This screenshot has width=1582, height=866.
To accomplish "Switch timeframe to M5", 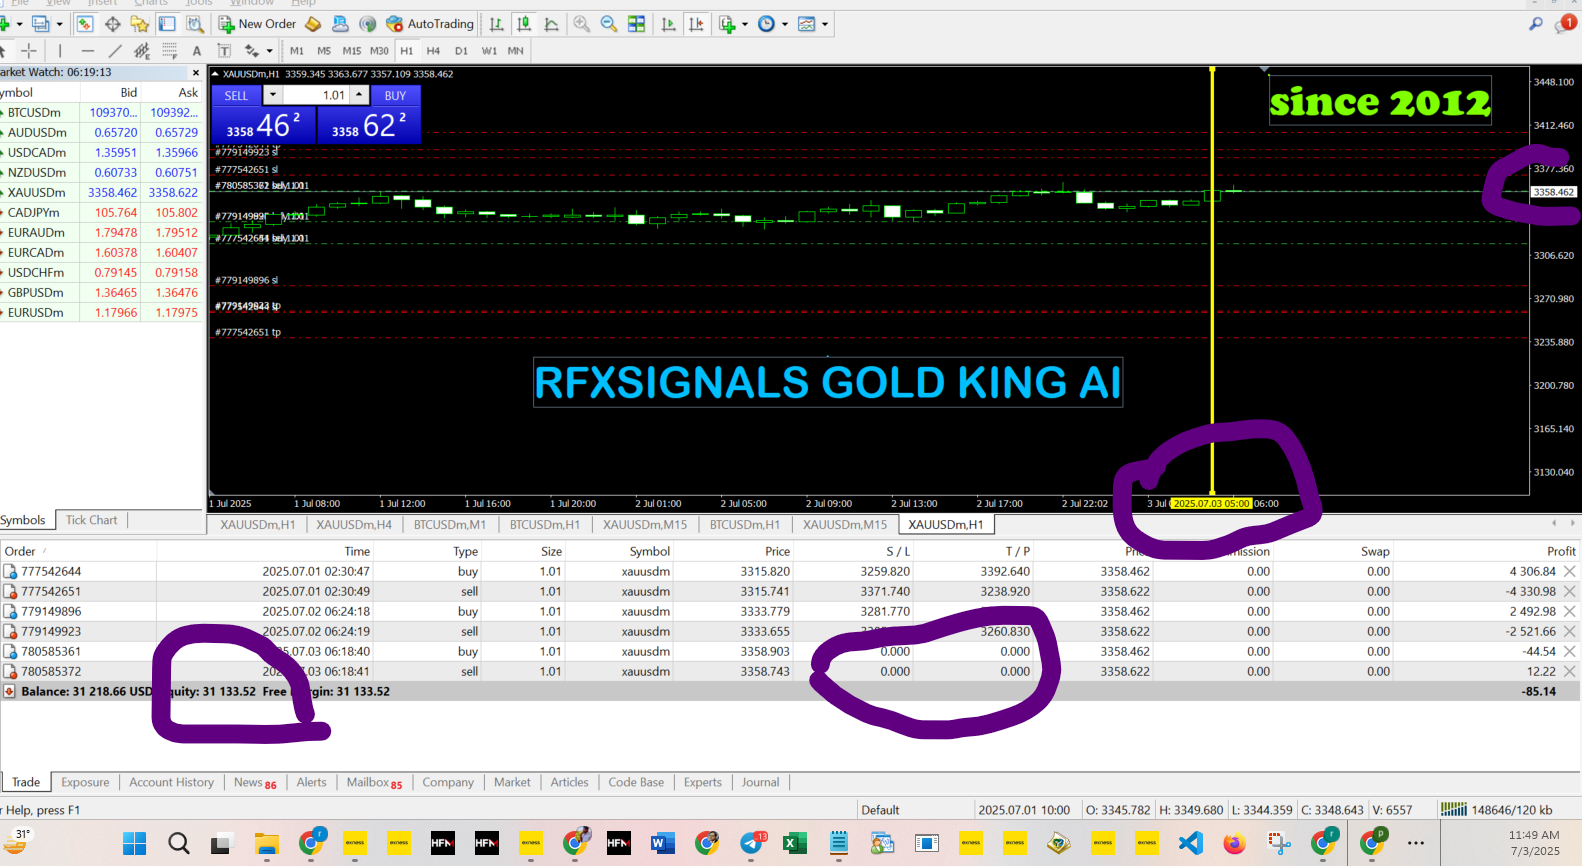I will point(324,51).
